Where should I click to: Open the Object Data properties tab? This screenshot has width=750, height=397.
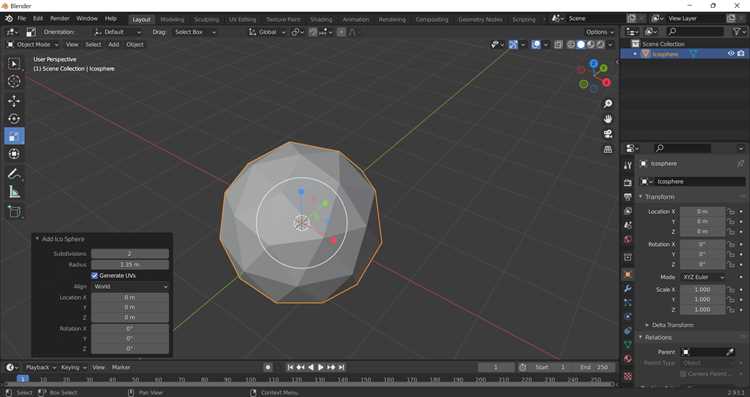click(x=628, y=345)
